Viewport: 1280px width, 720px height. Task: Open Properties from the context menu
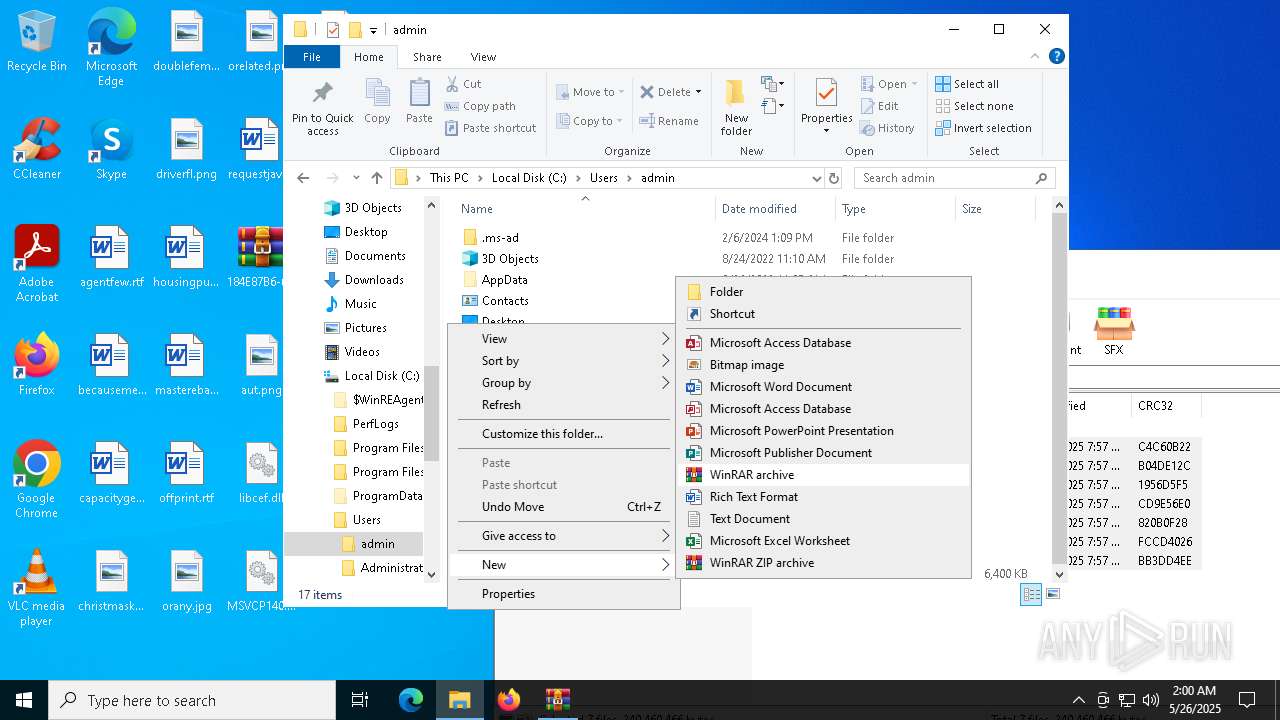[x=564, y=594]
